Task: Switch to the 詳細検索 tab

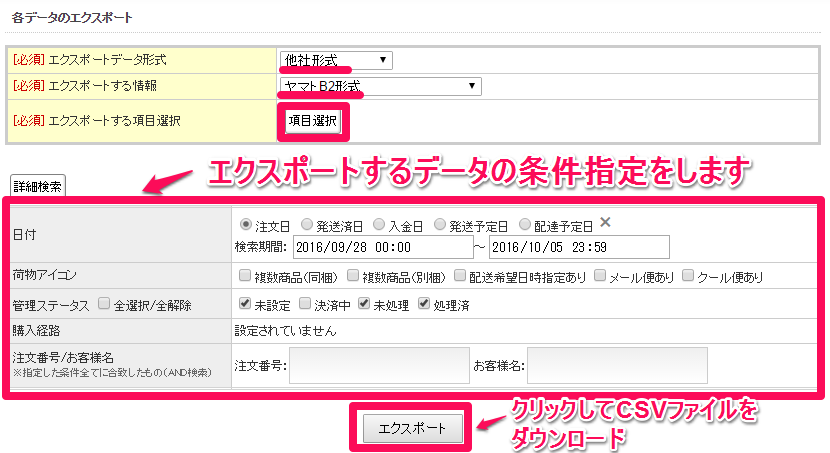Action: (39, 185)
